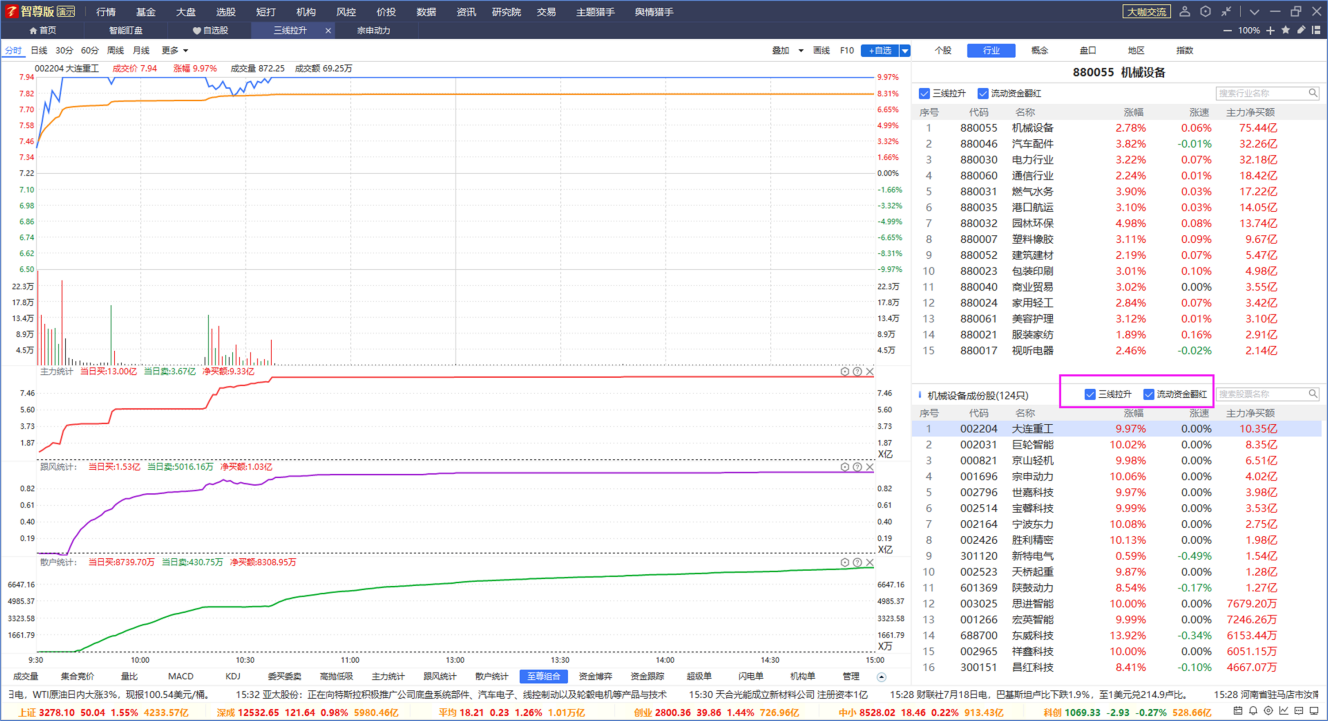Screen dimensions: 1328x721
Task: Show the MACD indicator tab
Action: click(181, 677)
